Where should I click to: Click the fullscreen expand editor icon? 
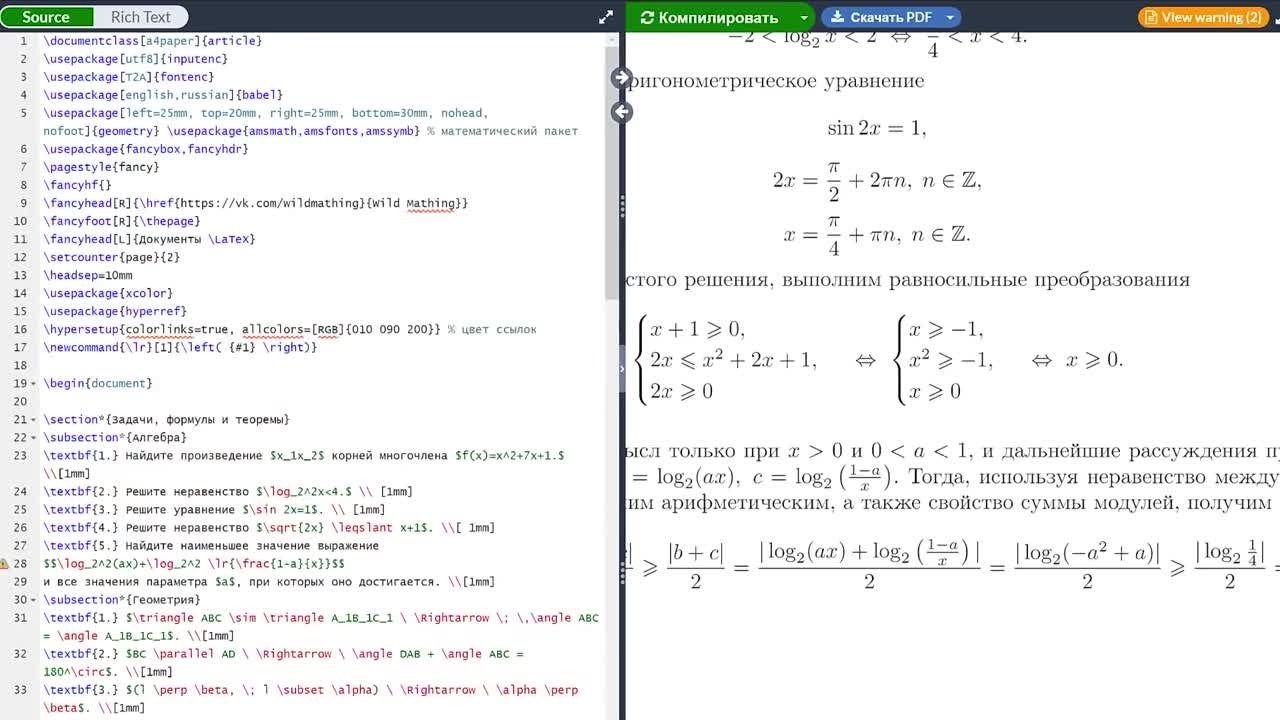coord(605,17)
